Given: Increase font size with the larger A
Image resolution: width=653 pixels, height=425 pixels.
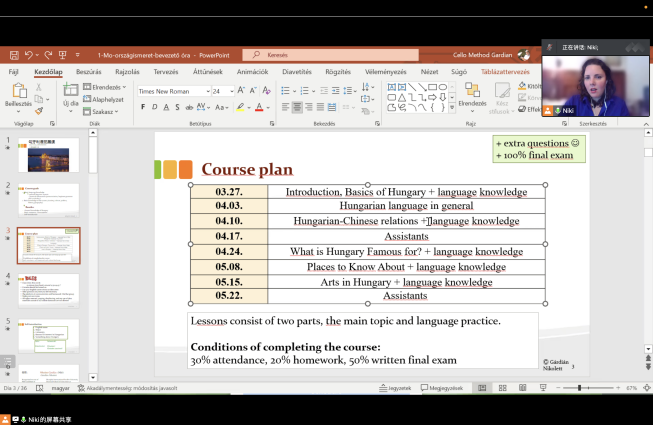Looking at the screenshot, I should point(241,90).
